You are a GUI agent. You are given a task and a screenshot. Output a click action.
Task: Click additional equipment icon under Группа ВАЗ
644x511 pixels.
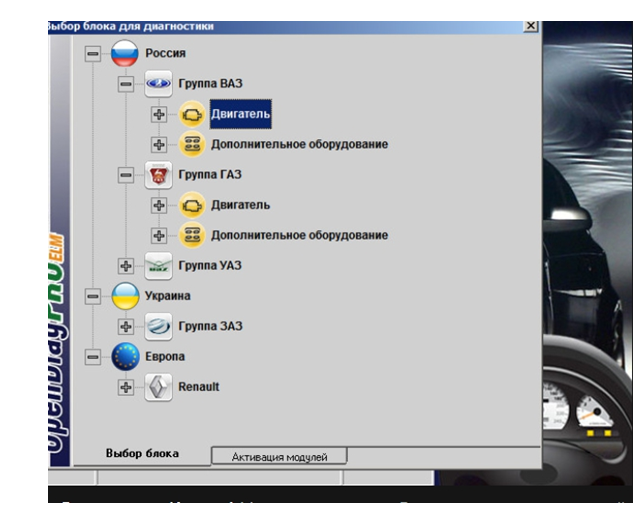192,145
